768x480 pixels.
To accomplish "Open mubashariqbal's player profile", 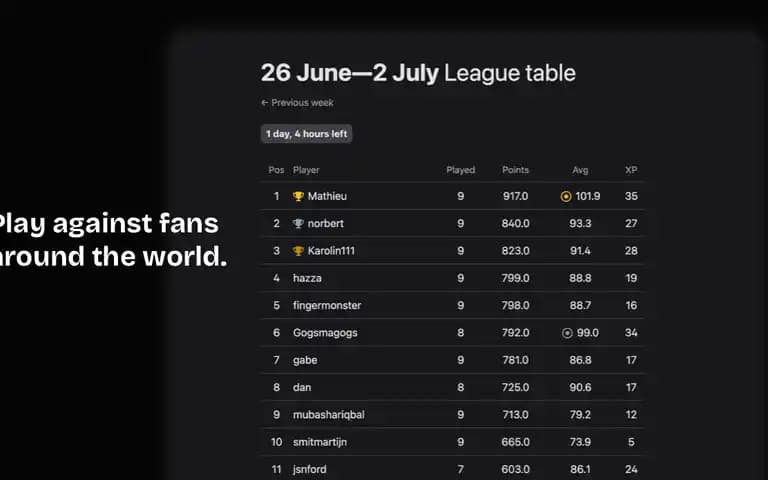I will [329, 415].
